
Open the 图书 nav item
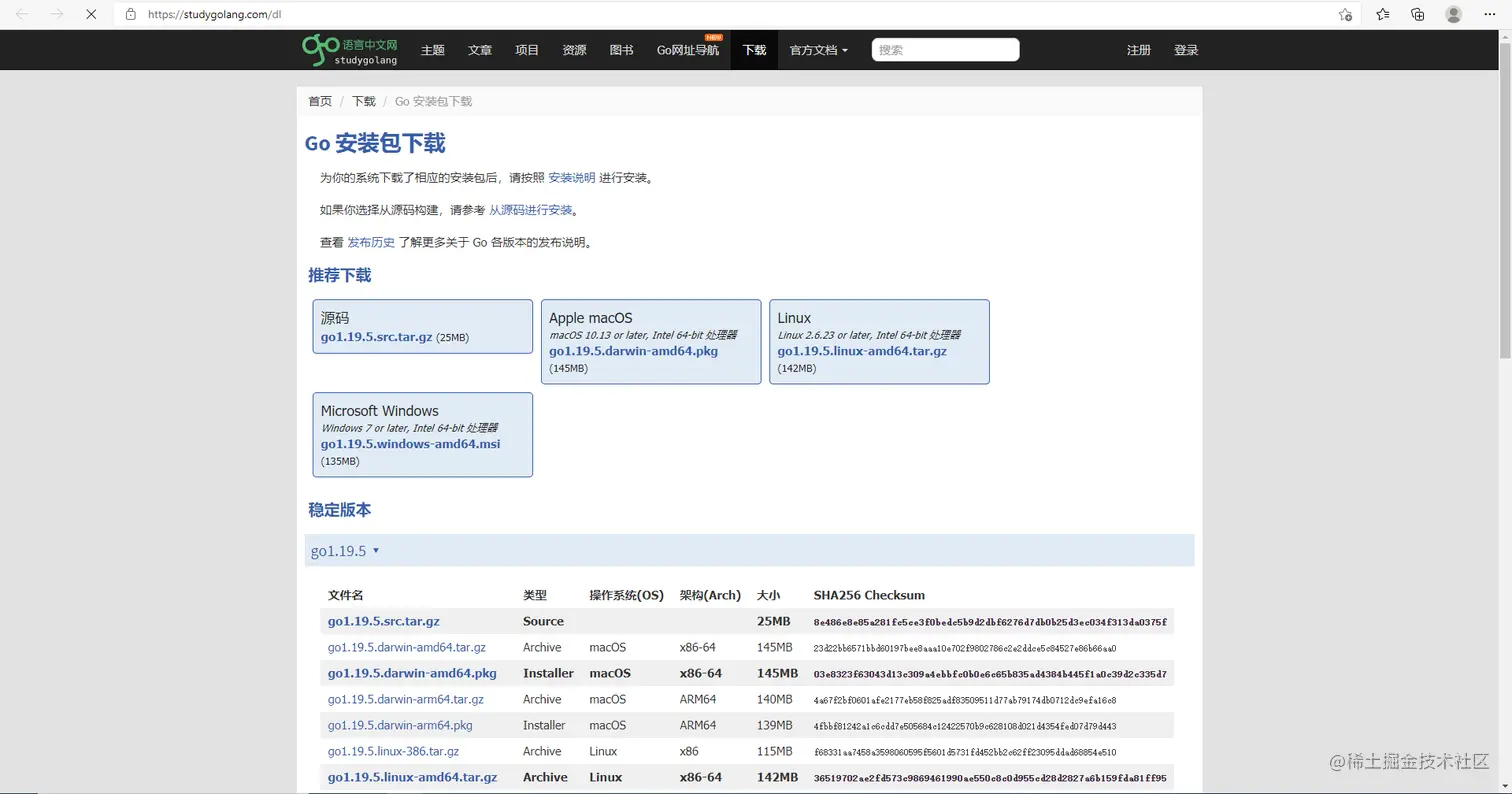click(622, 50)
